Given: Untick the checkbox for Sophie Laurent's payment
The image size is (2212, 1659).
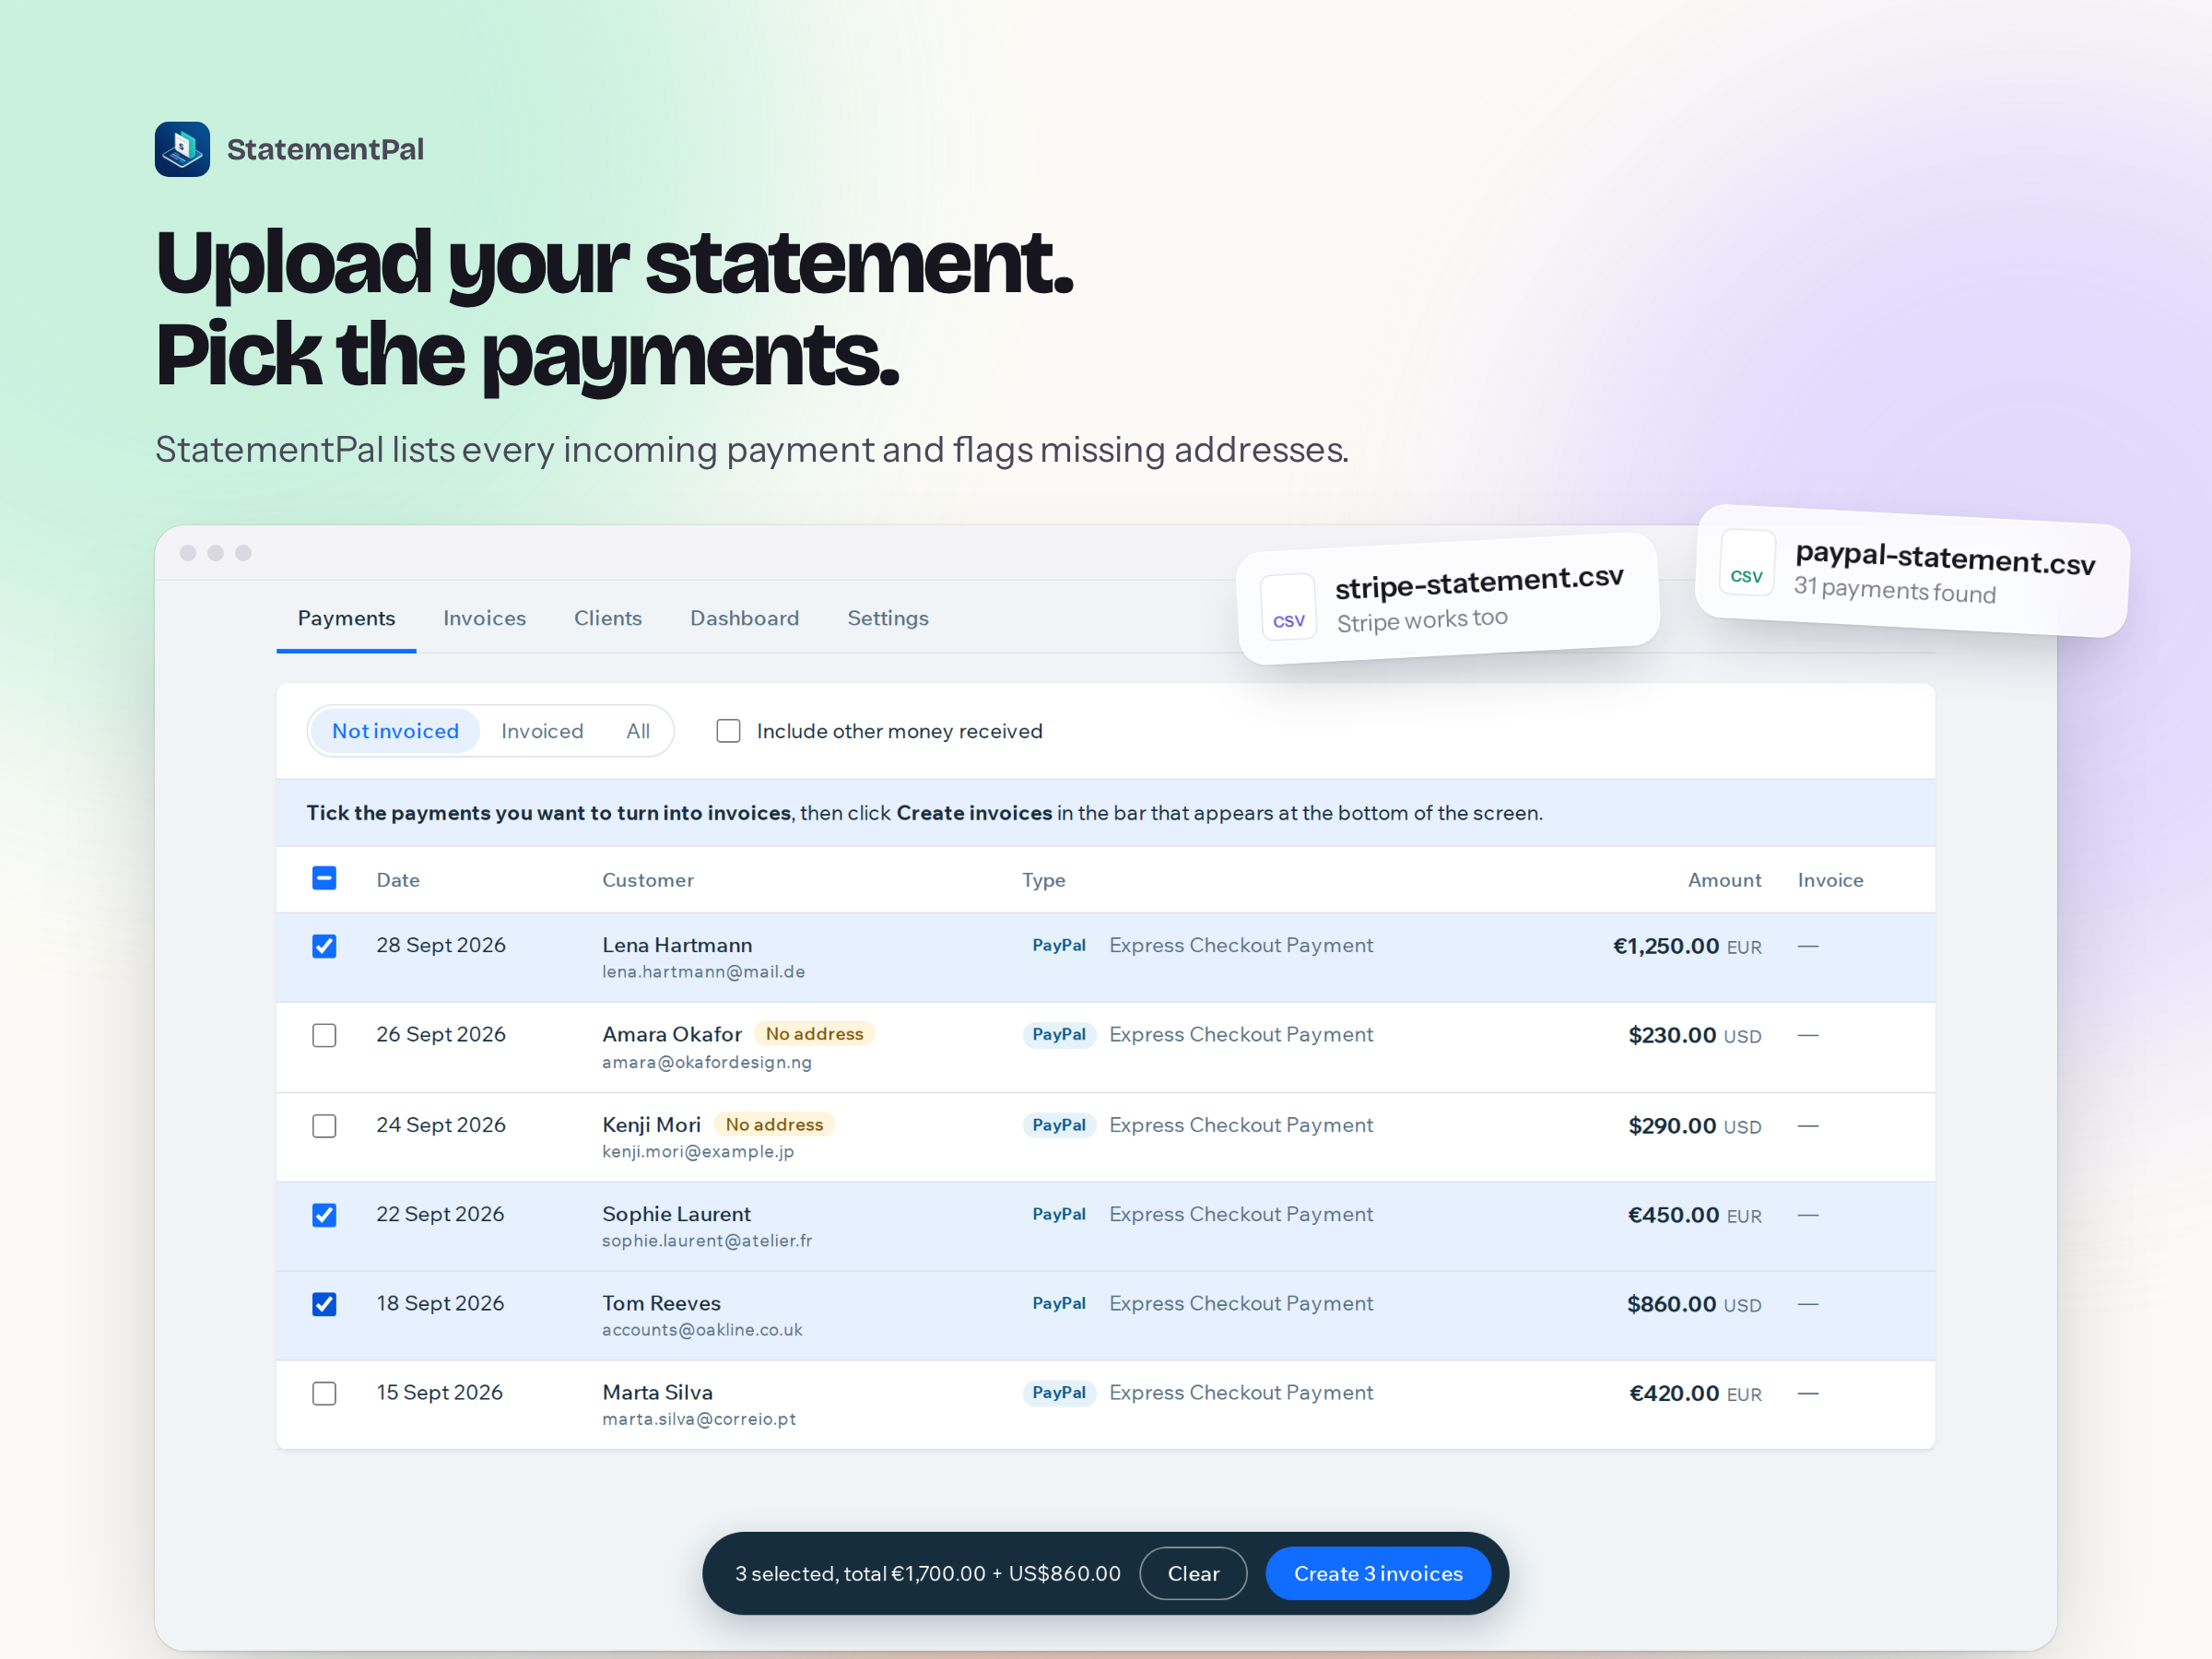Looking at the screenshot, I should tap(324, 1215).
